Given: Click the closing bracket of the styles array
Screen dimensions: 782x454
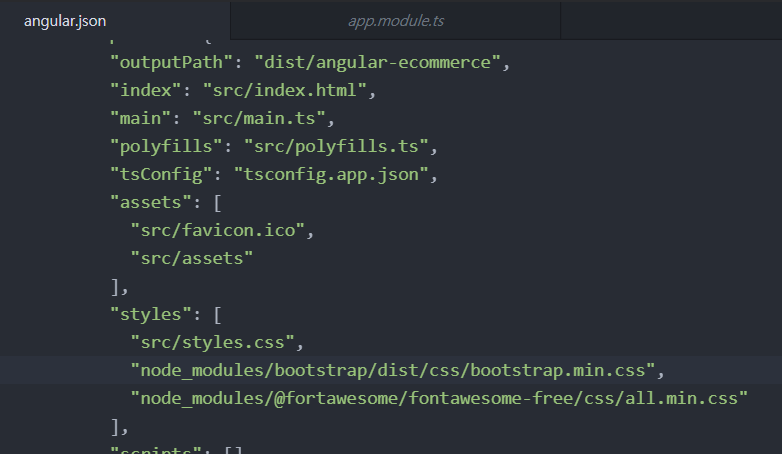Looking at the screenshot, I should [x=115, y=427].
